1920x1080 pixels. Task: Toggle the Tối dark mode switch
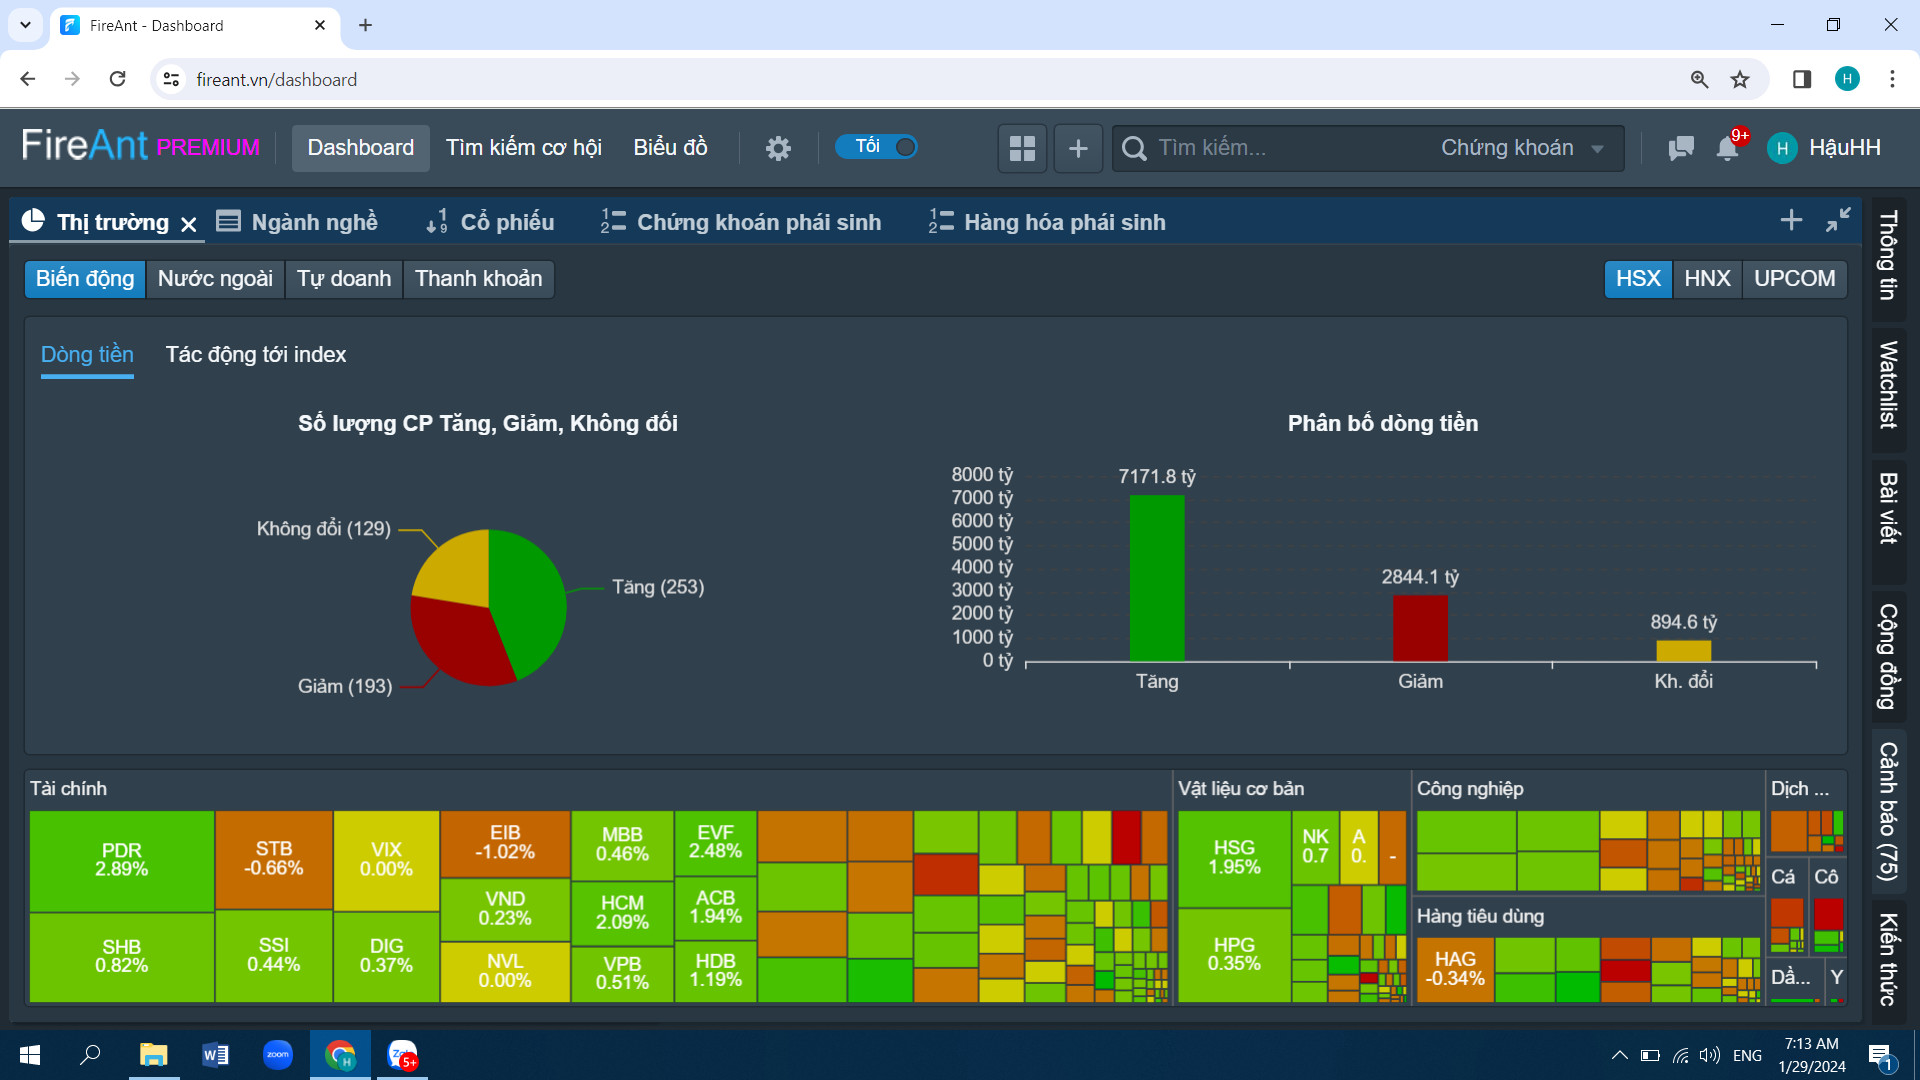coord(876,147)
